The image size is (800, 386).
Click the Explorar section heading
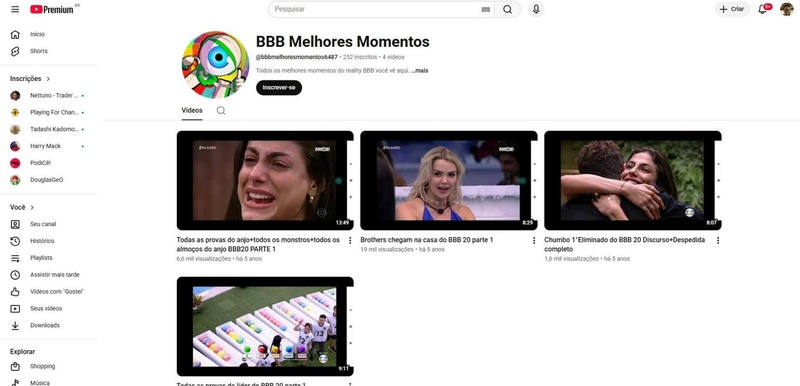coord(22,351)
